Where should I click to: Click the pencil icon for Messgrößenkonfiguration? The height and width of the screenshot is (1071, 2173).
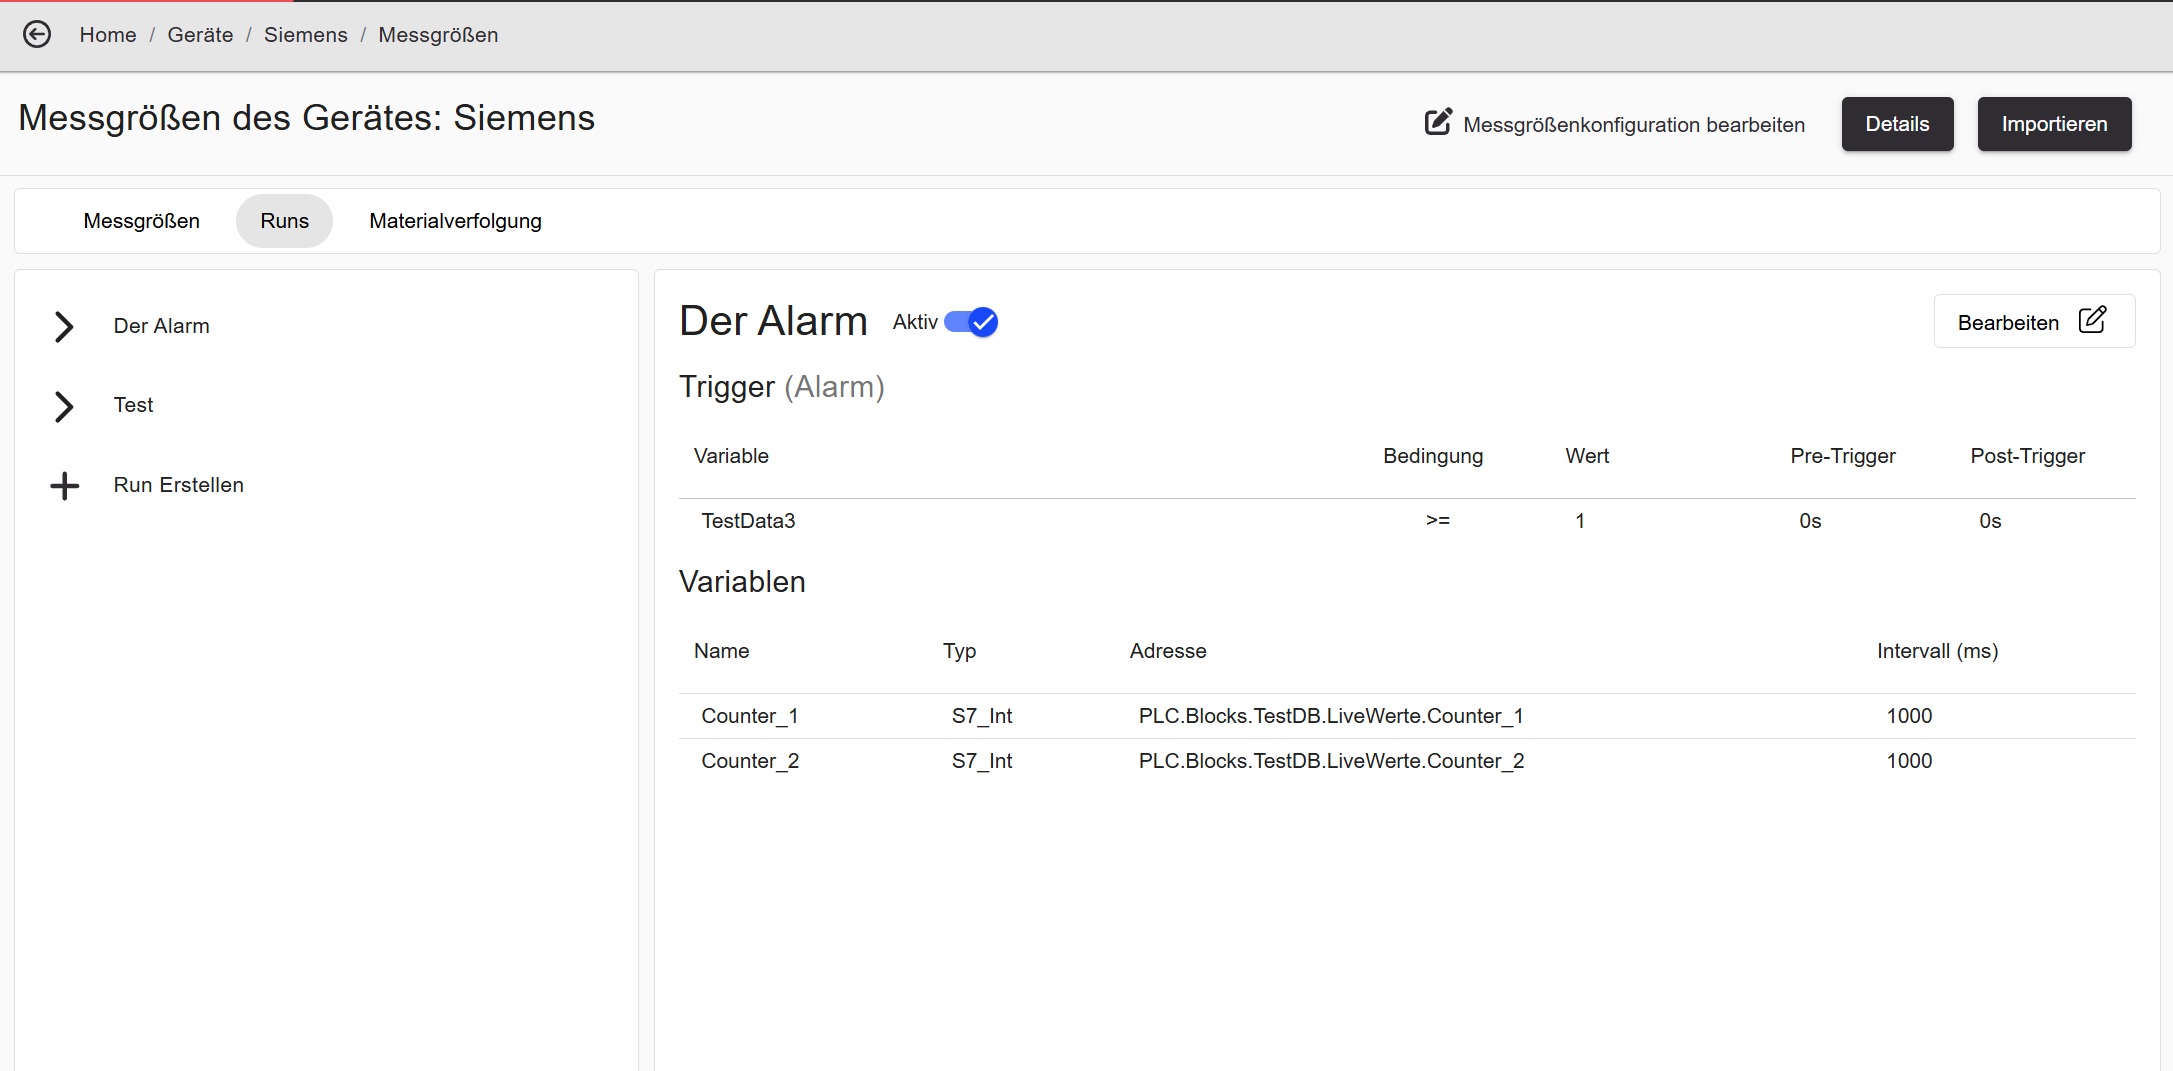(x=1438, y=123)
